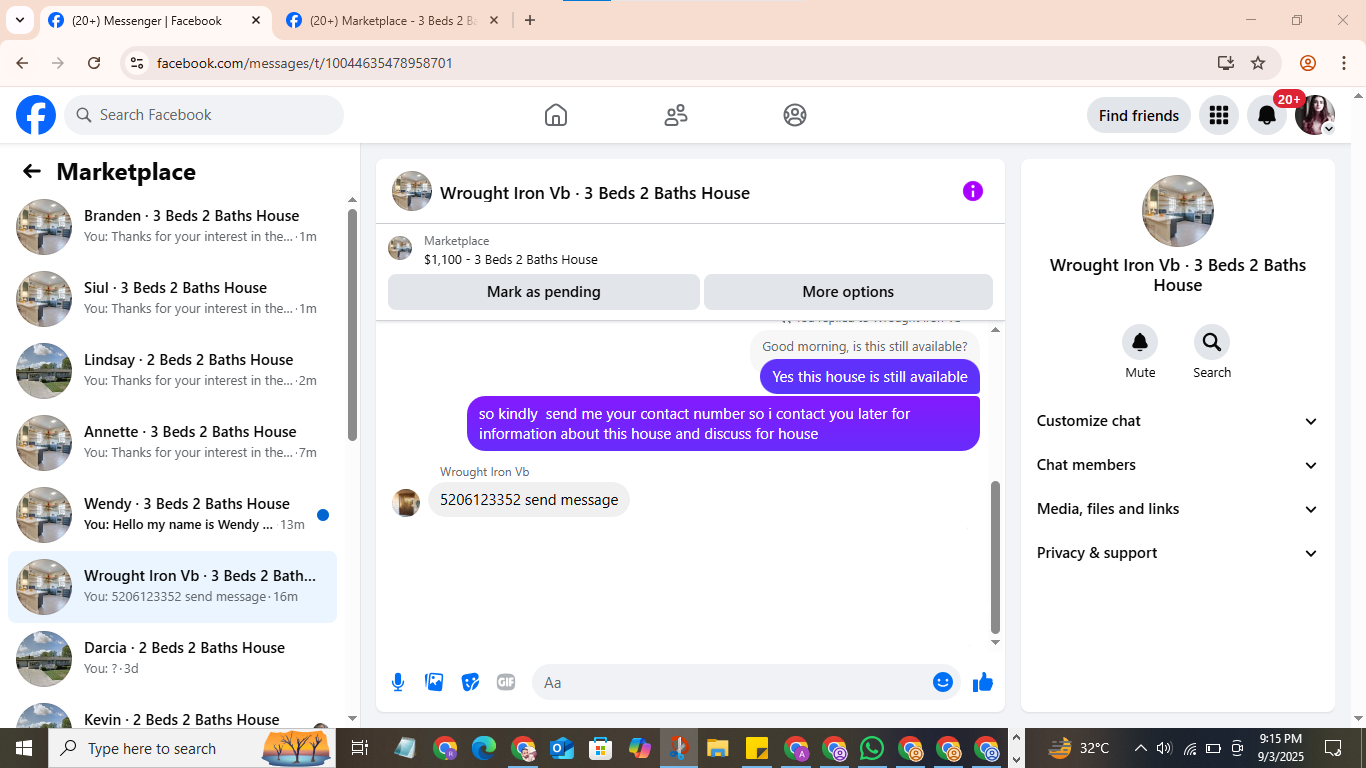This screenshot has width=1366, height=768.
Task: Click the conversation list scrollbar
Action: click(352, 324)
